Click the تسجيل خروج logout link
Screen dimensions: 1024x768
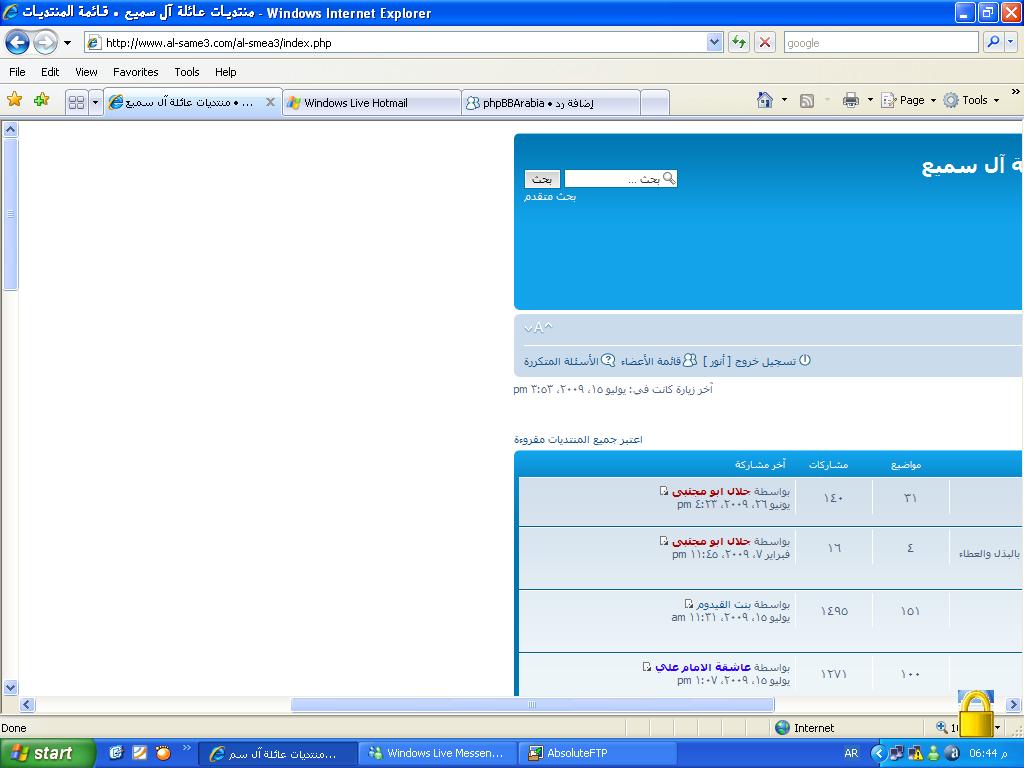pos(765,361)
